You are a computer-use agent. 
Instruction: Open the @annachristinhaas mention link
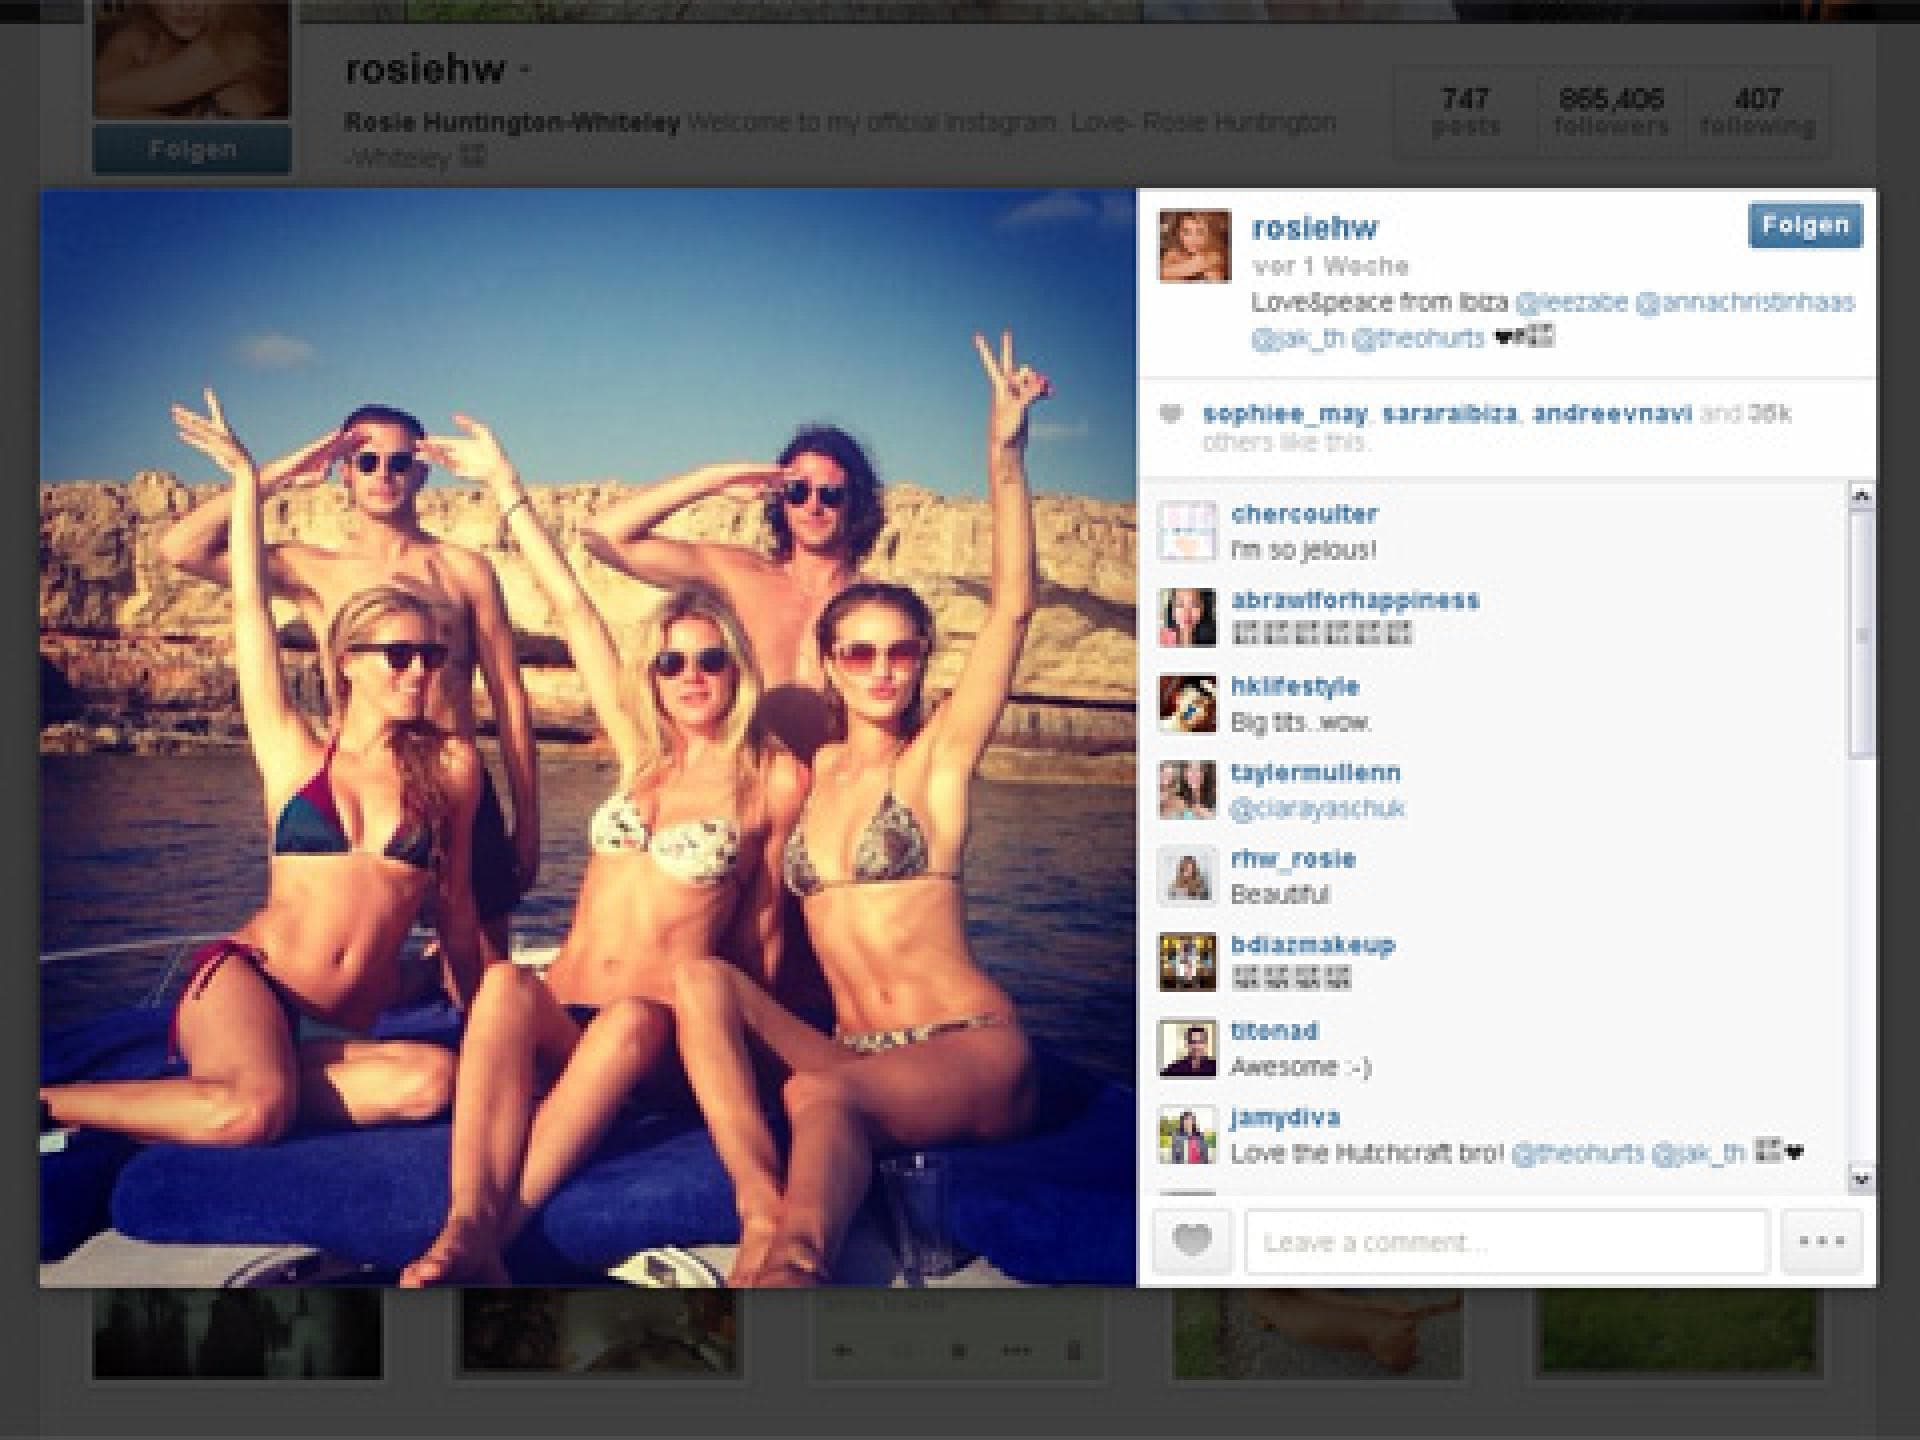click(1744, 302)
